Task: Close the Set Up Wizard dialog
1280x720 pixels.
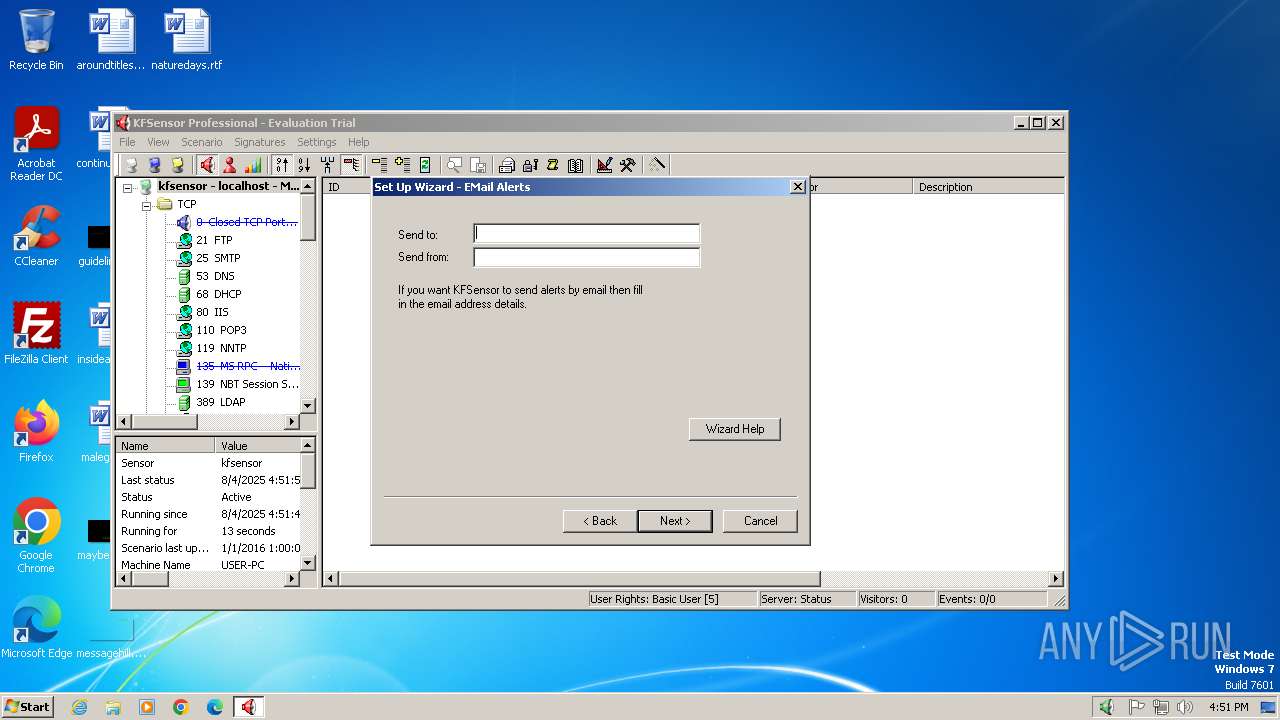Action: pos(797,187)
